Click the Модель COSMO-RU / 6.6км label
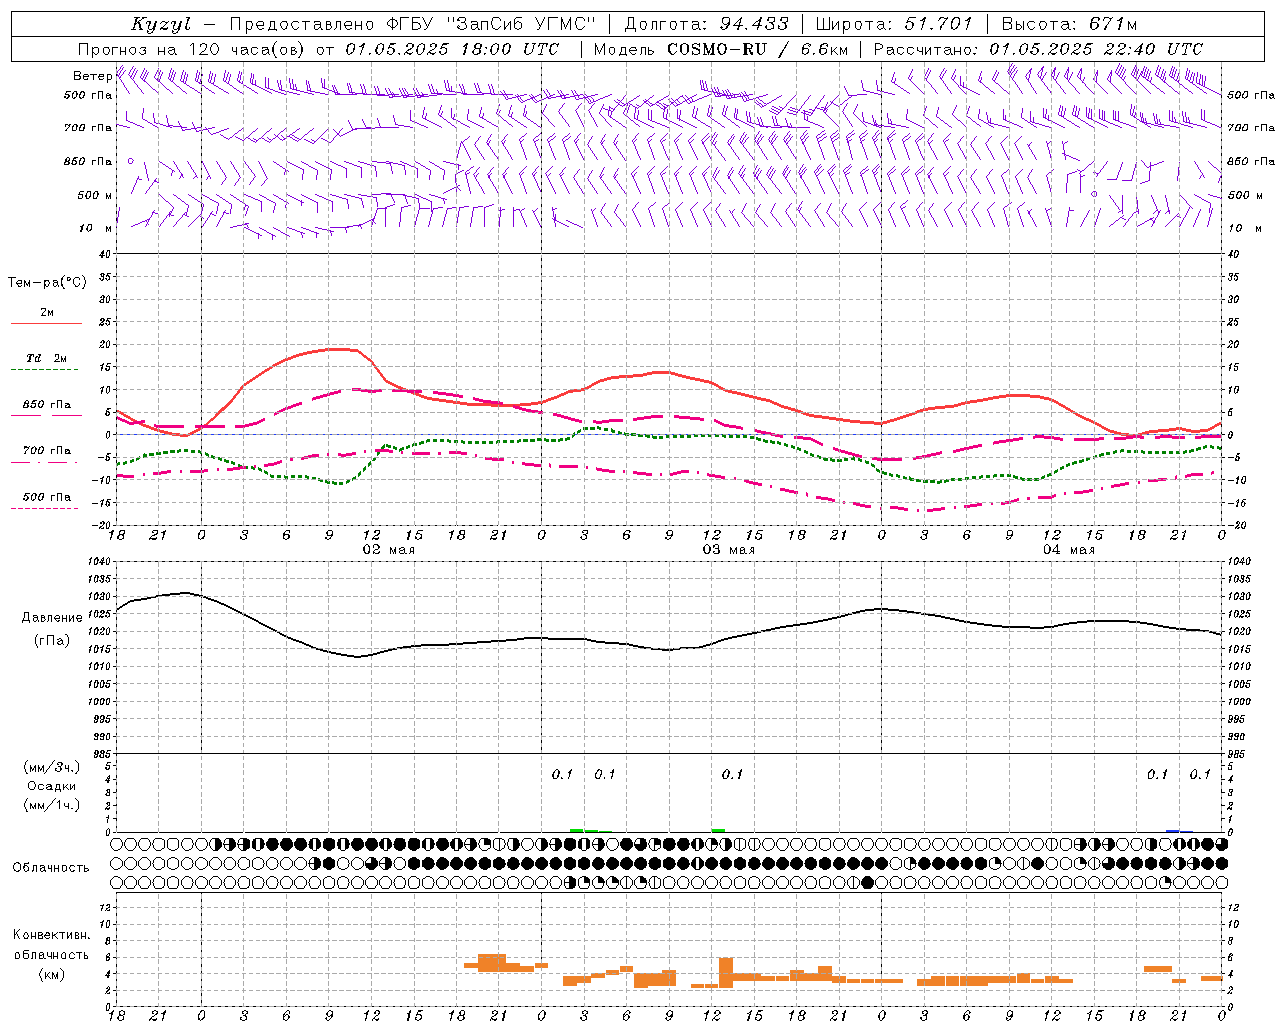The height and width of the screenshot is (1024, 1280). click(721, 49)
